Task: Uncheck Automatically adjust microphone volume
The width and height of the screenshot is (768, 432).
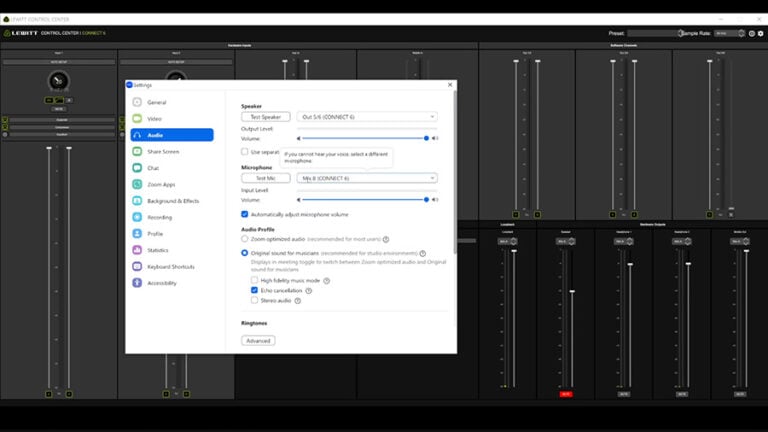Action: coord(244,214)
